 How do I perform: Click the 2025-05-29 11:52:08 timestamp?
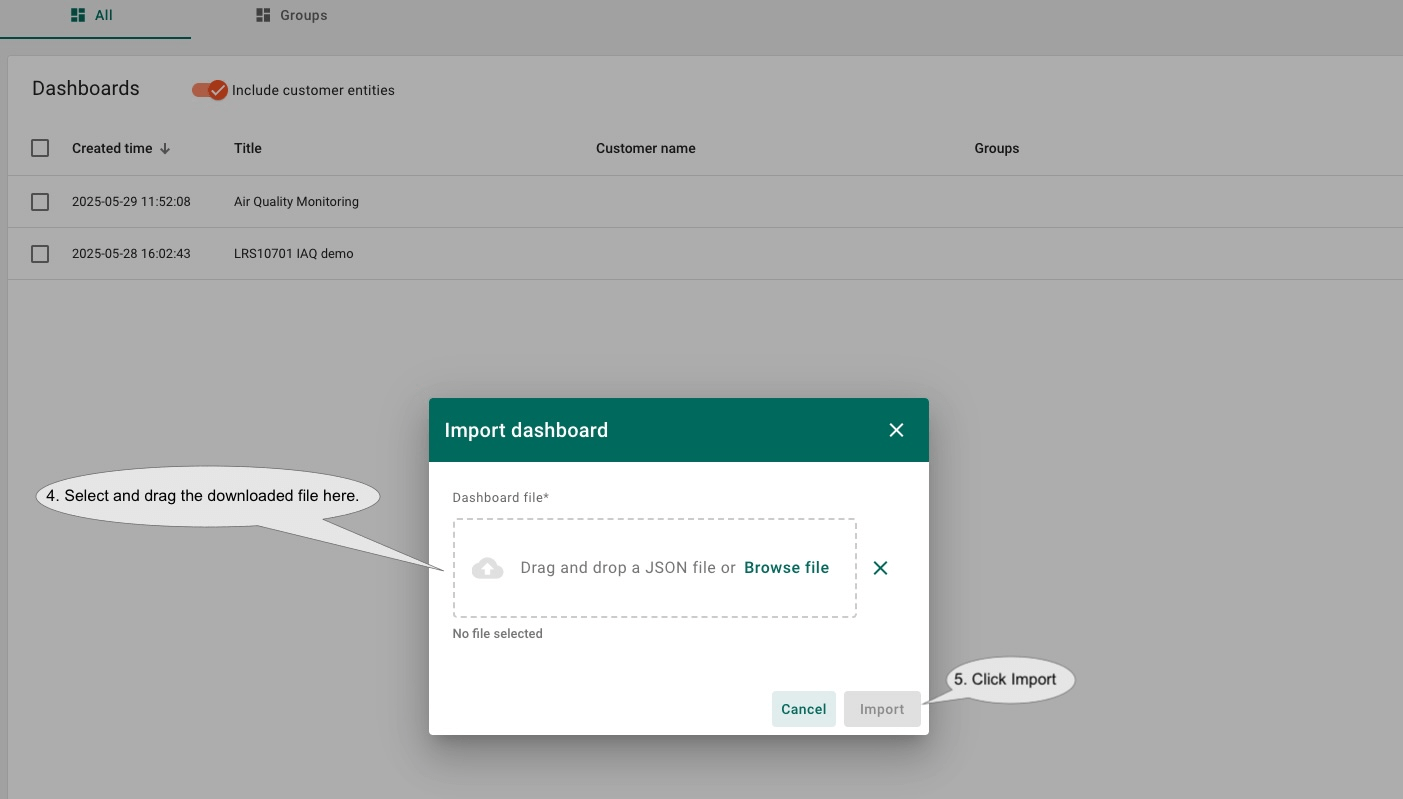tap(131, 202)
